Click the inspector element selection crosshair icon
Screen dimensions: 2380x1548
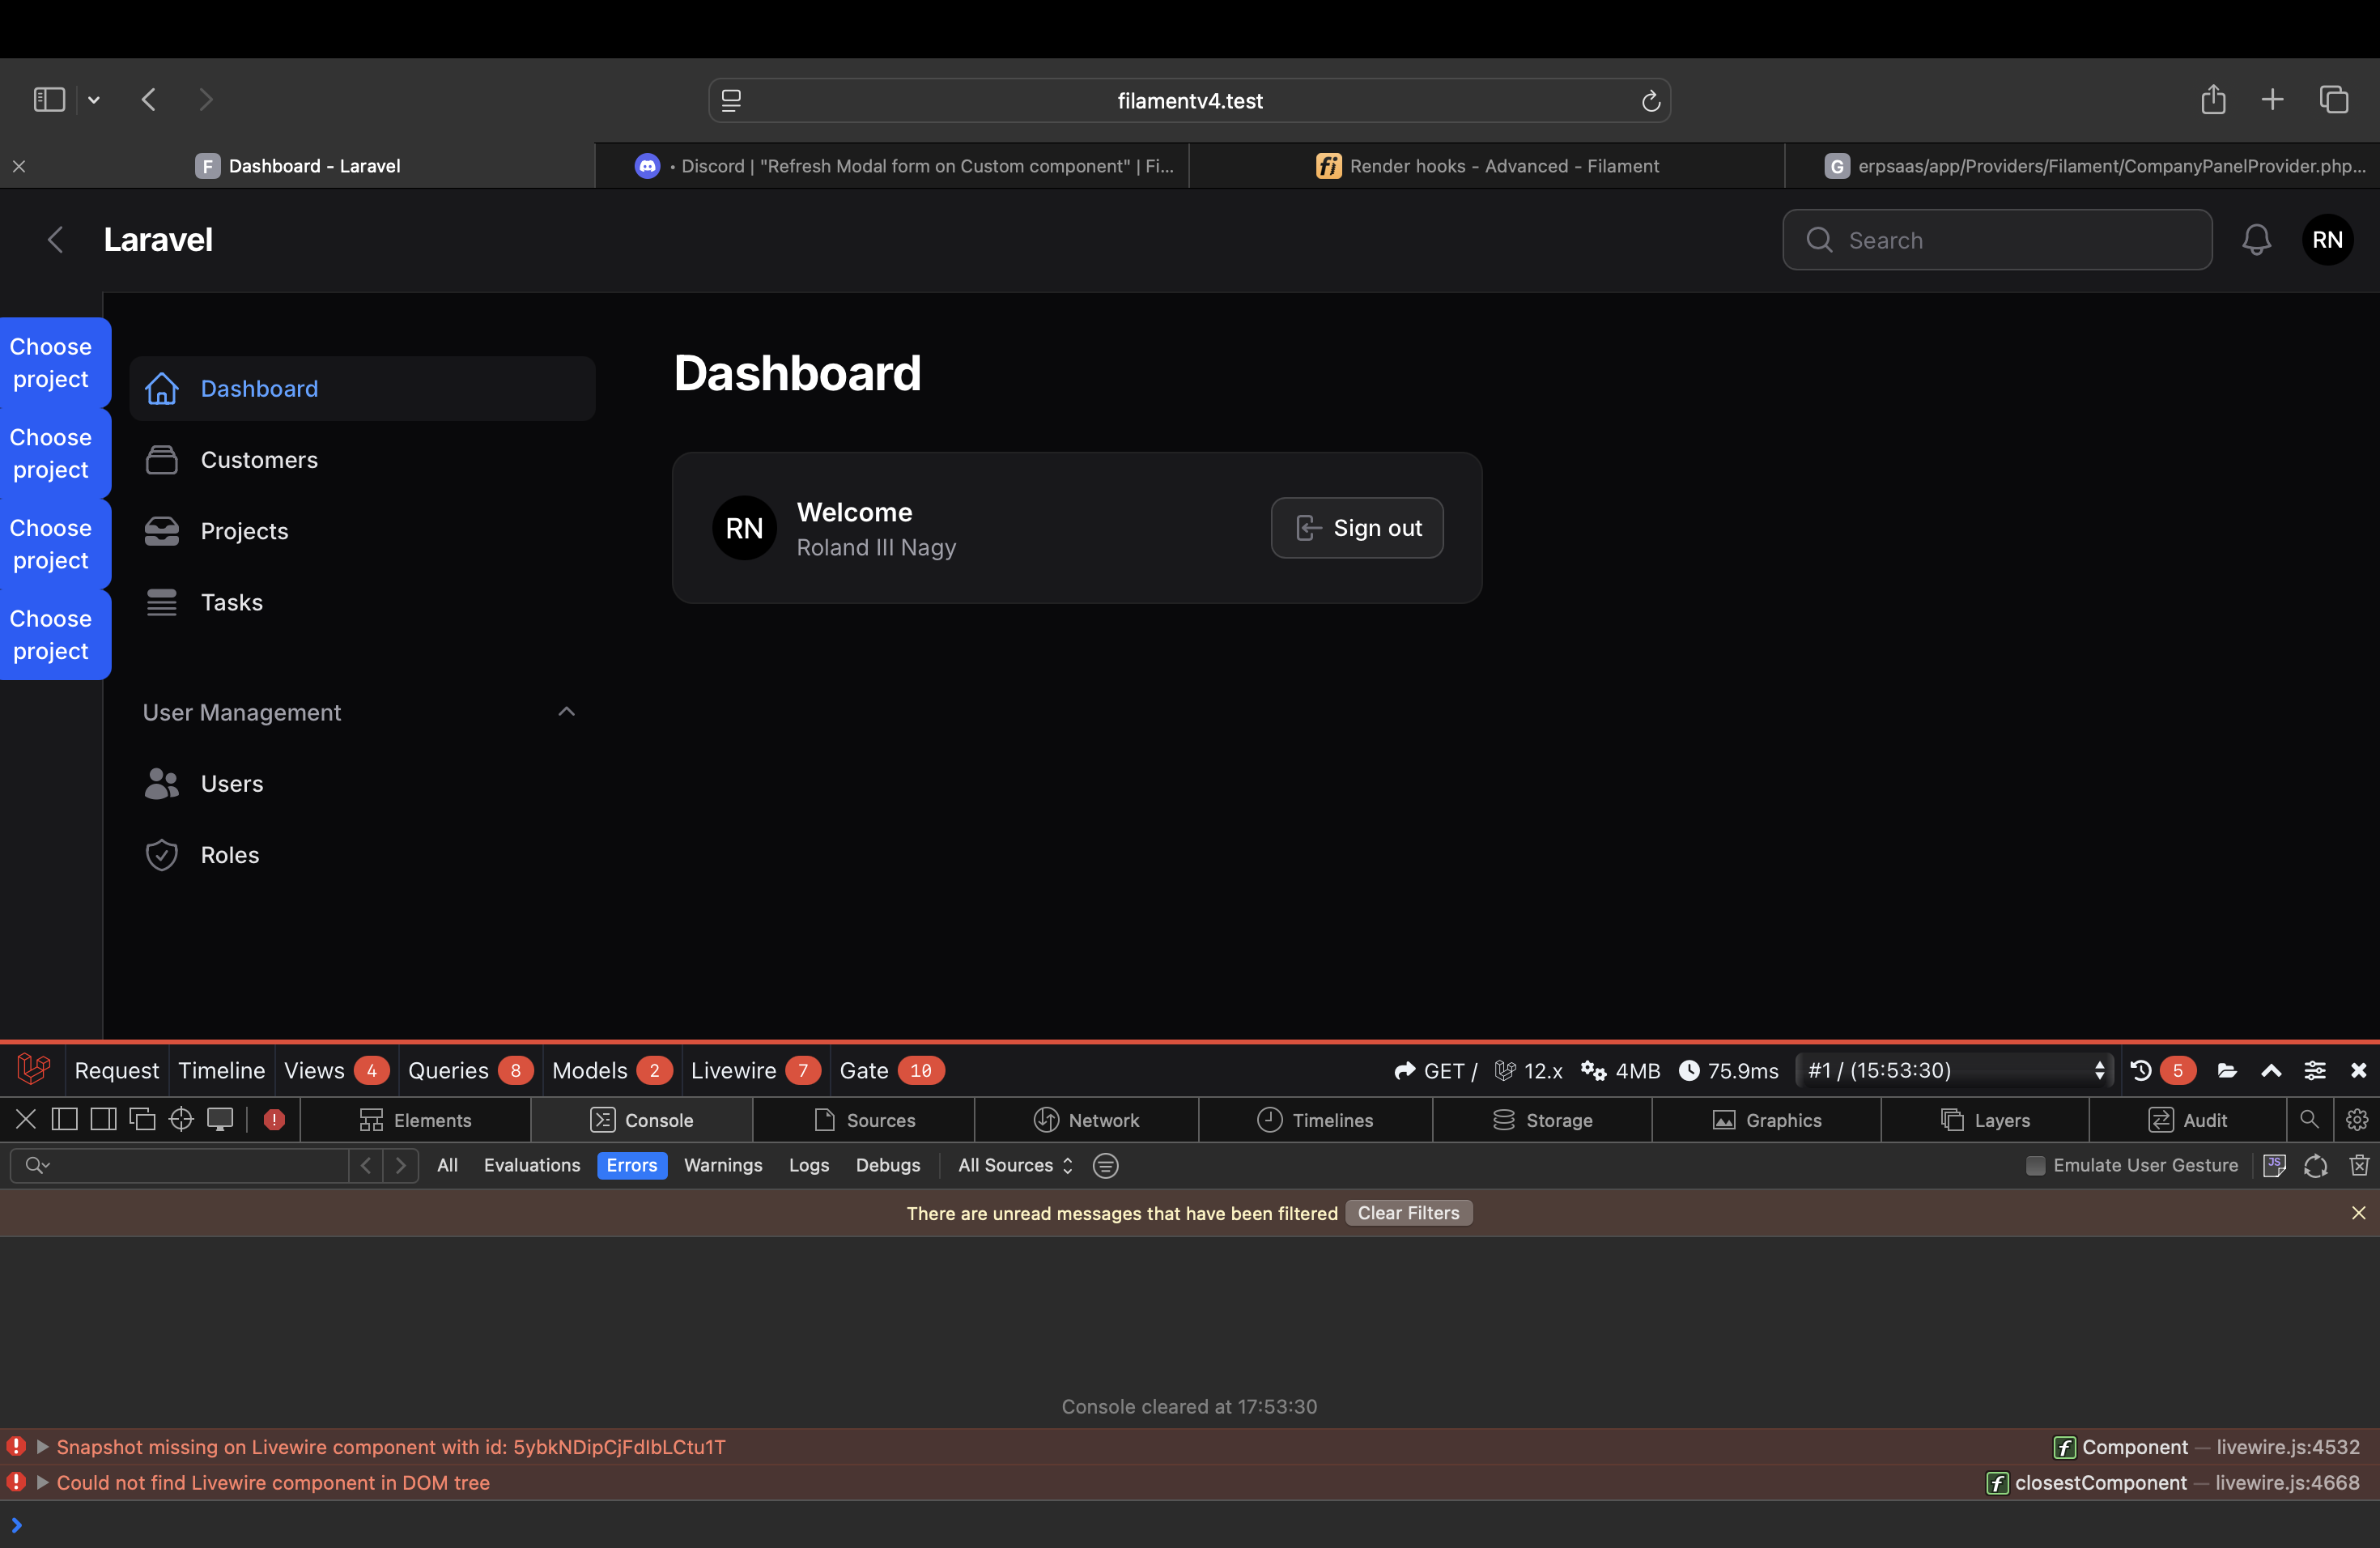point(181,1119)
